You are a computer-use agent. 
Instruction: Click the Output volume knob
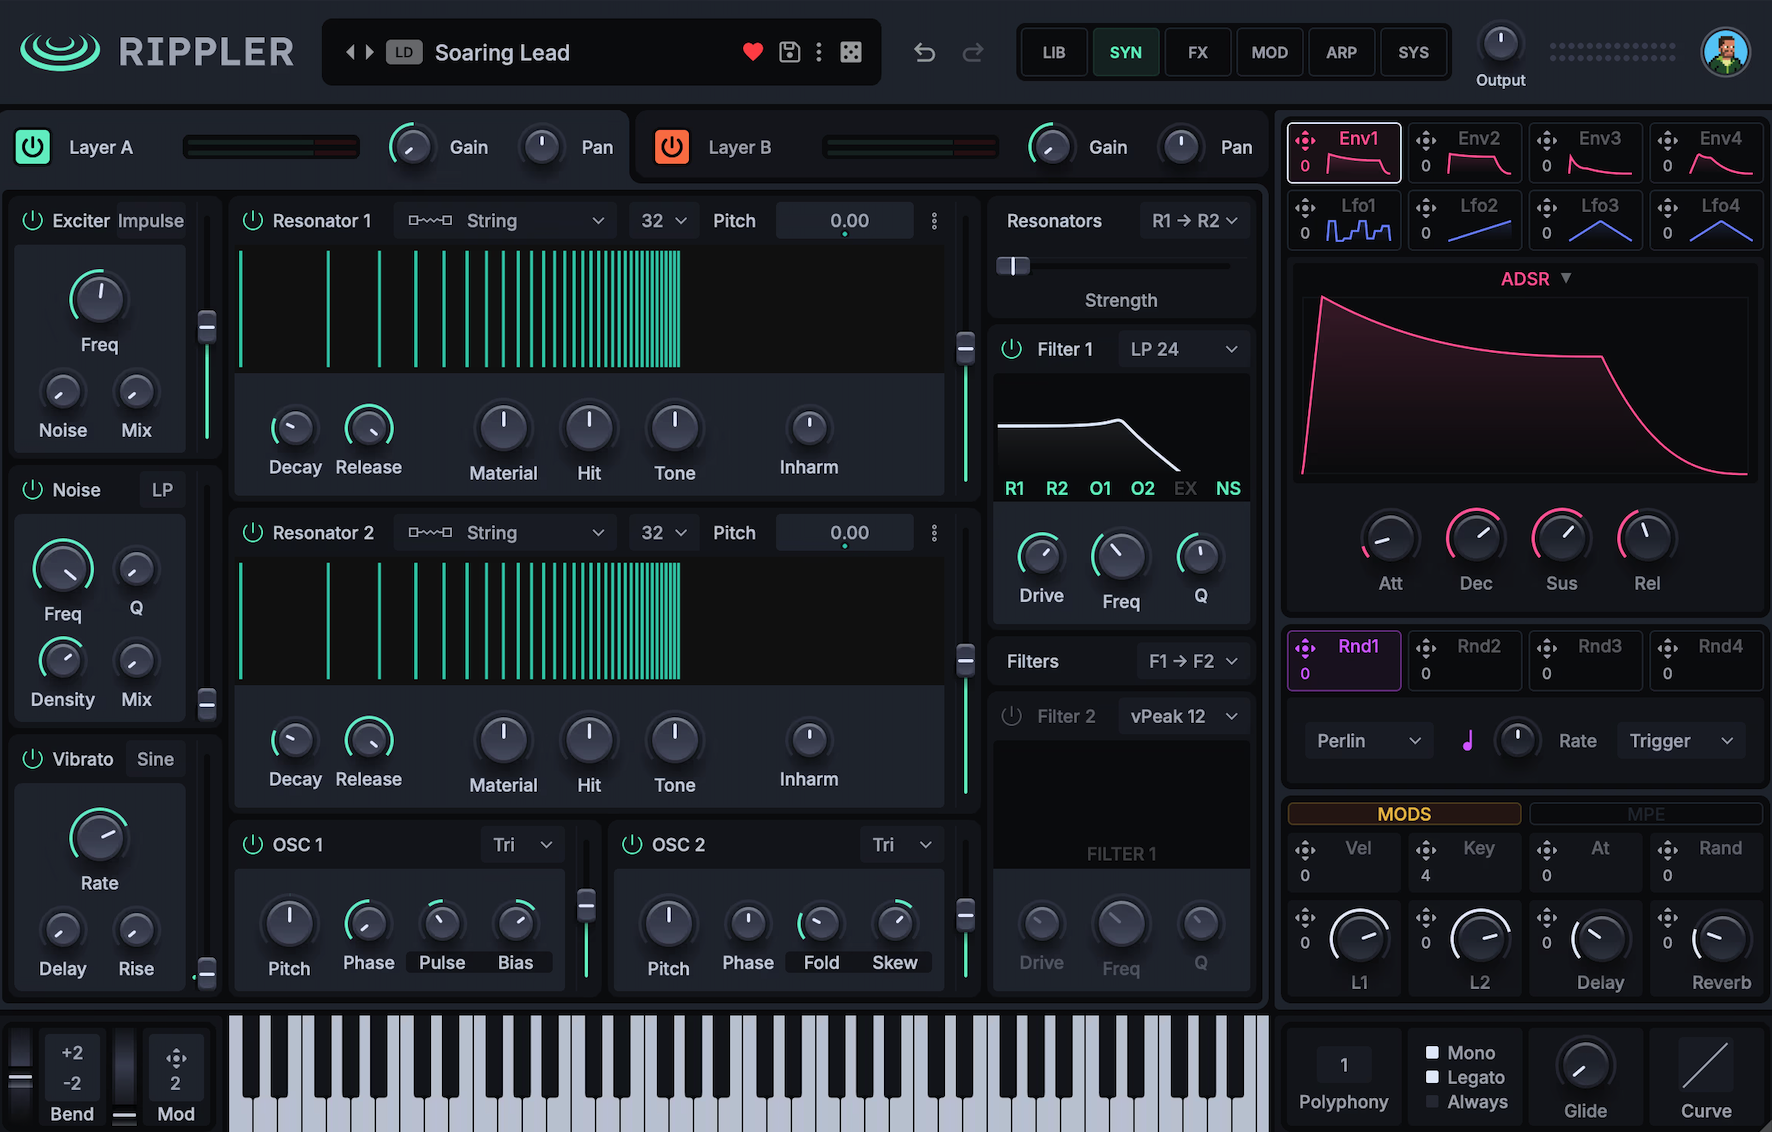pyautogui.click(x=1500, y=44)
